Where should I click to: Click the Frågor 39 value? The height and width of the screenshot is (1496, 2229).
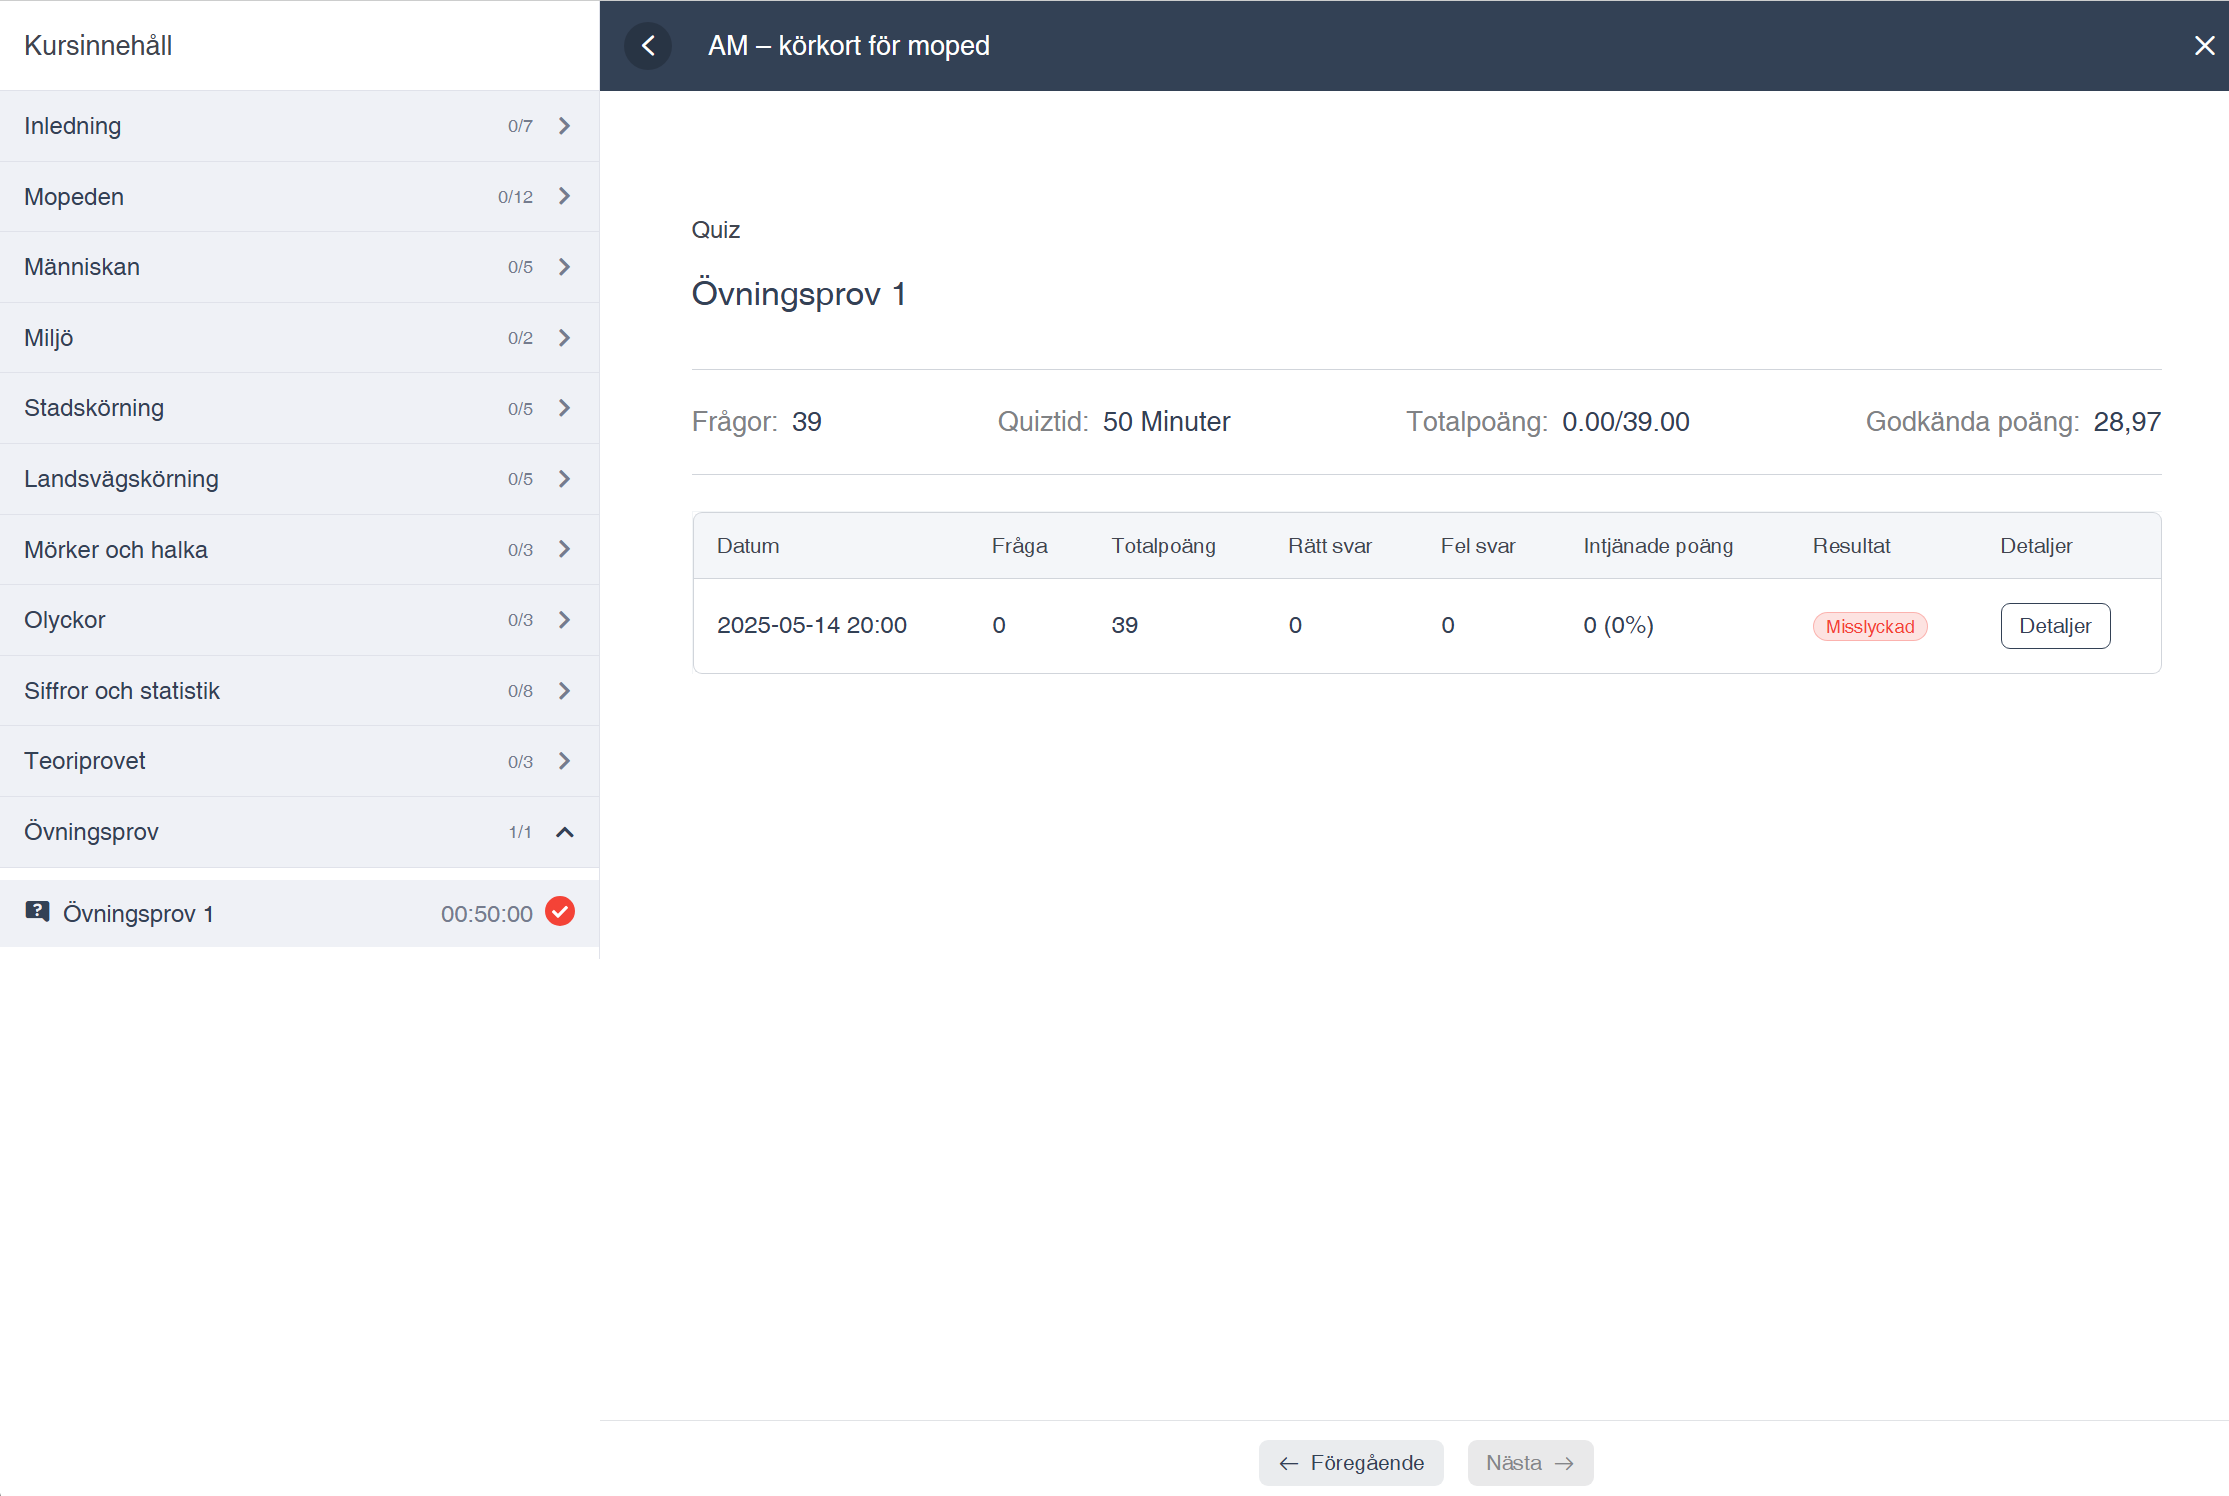tap(806, 422)
